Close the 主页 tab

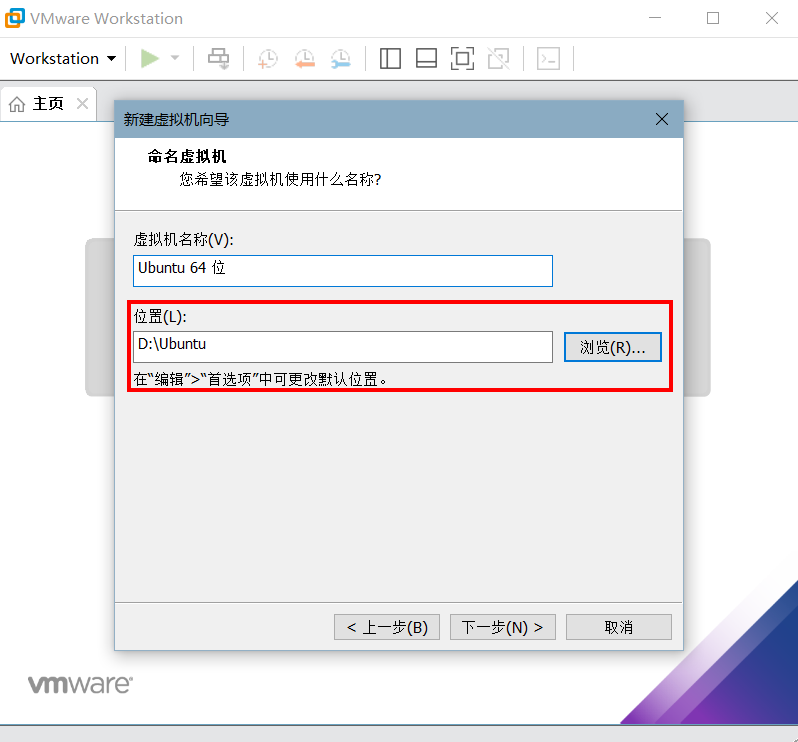[82, 104]
